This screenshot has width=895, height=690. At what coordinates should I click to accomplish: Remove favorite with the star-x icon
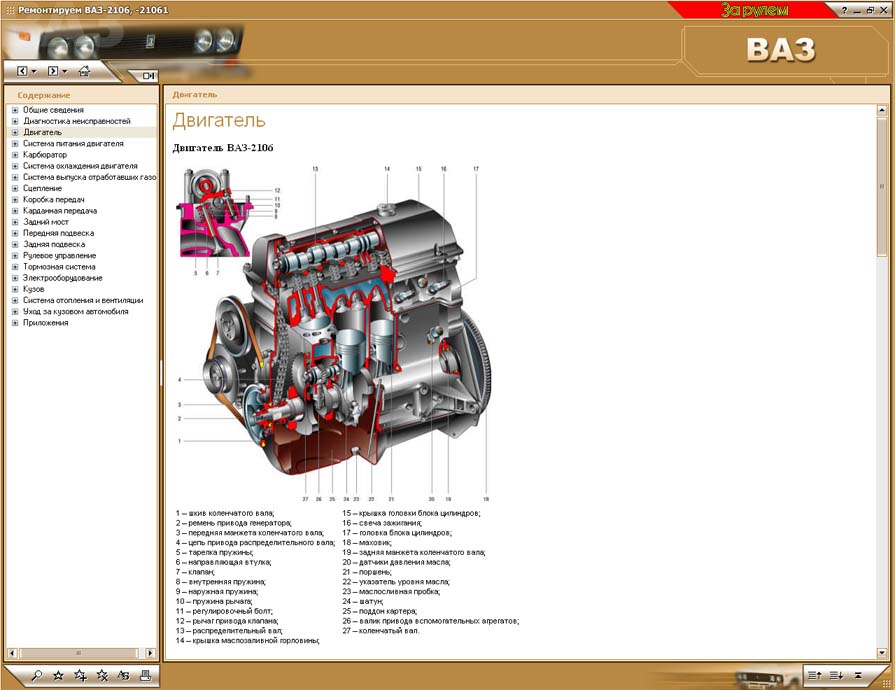102,676
